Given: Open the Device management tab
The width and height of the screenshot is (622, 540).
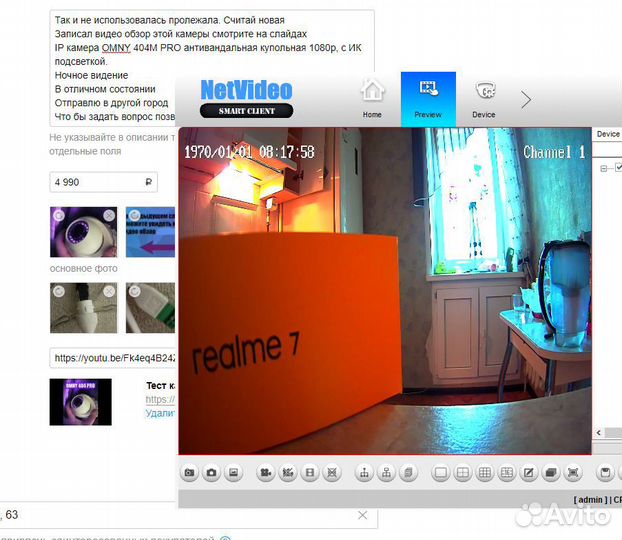Looking at the screenshot, I should [483, 99].
